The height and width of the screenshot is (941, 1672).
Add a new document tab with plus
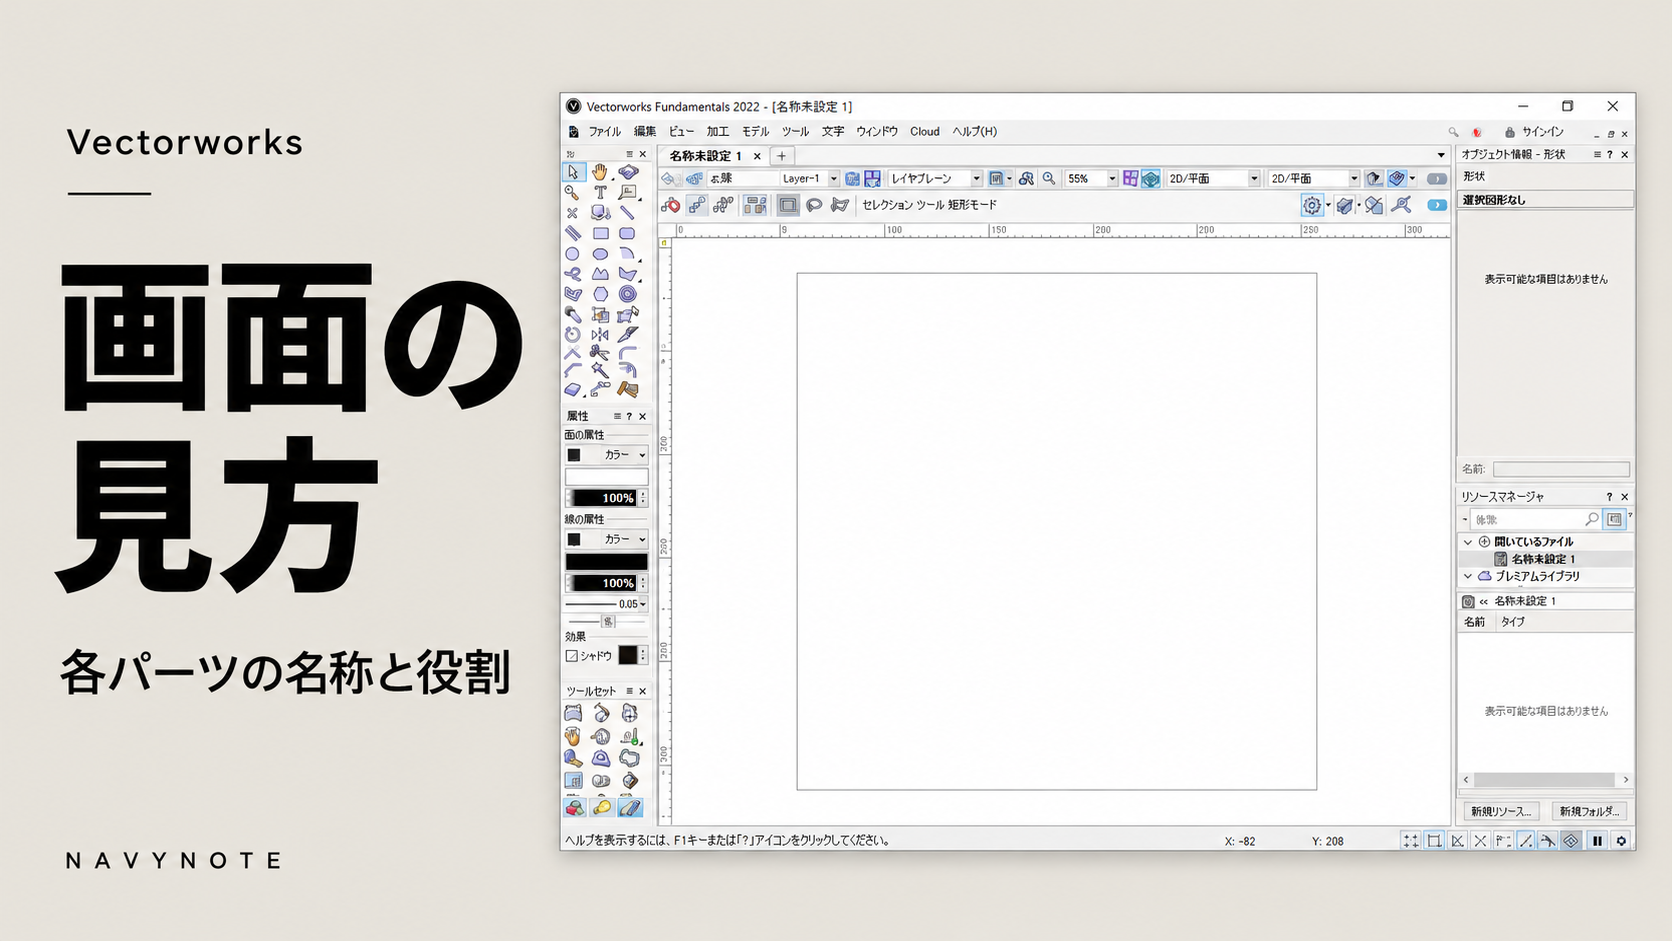pyautogui.click(x=782, y=156)
